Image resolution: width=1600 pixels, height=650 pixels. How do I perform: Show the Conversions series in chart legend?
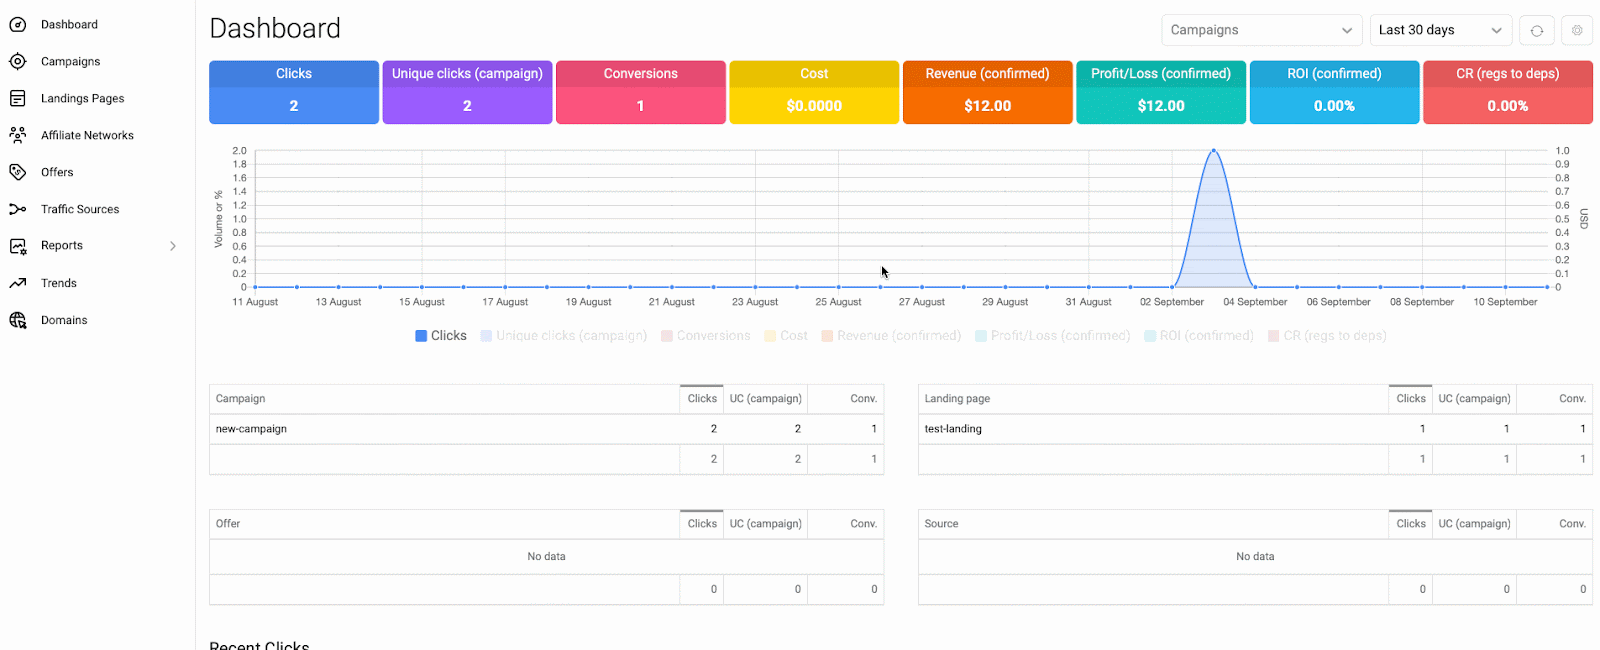[705, 336]
